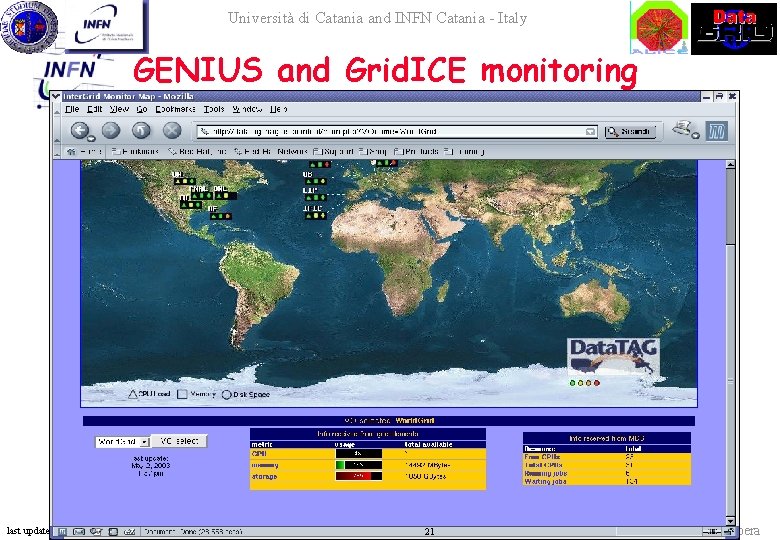
Task: Open Address Book icon in status bar
Action: [x=113, y=532]
